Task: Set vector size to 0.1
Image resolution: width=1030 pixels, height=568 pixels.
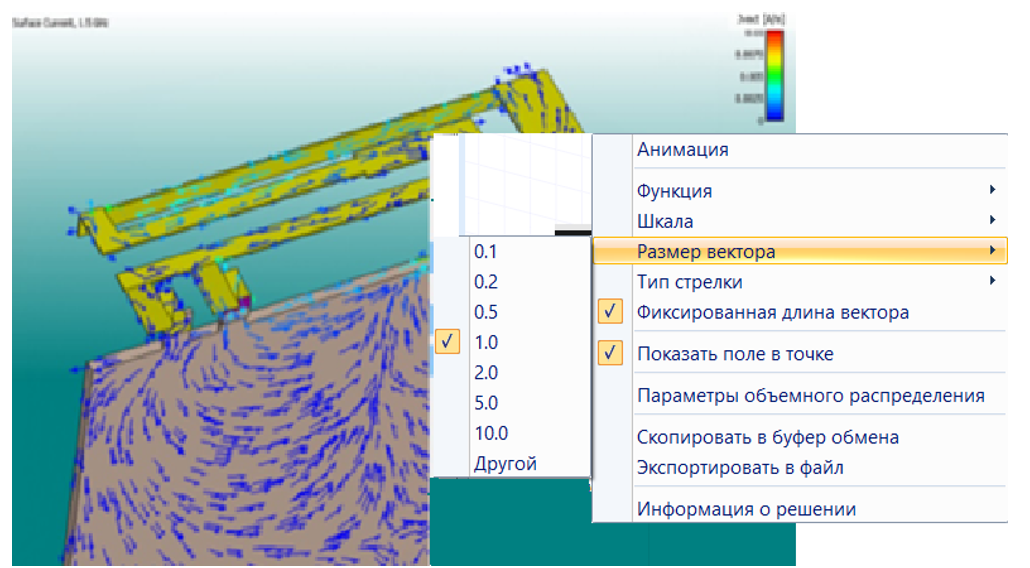Action: (x=486, y=251)
